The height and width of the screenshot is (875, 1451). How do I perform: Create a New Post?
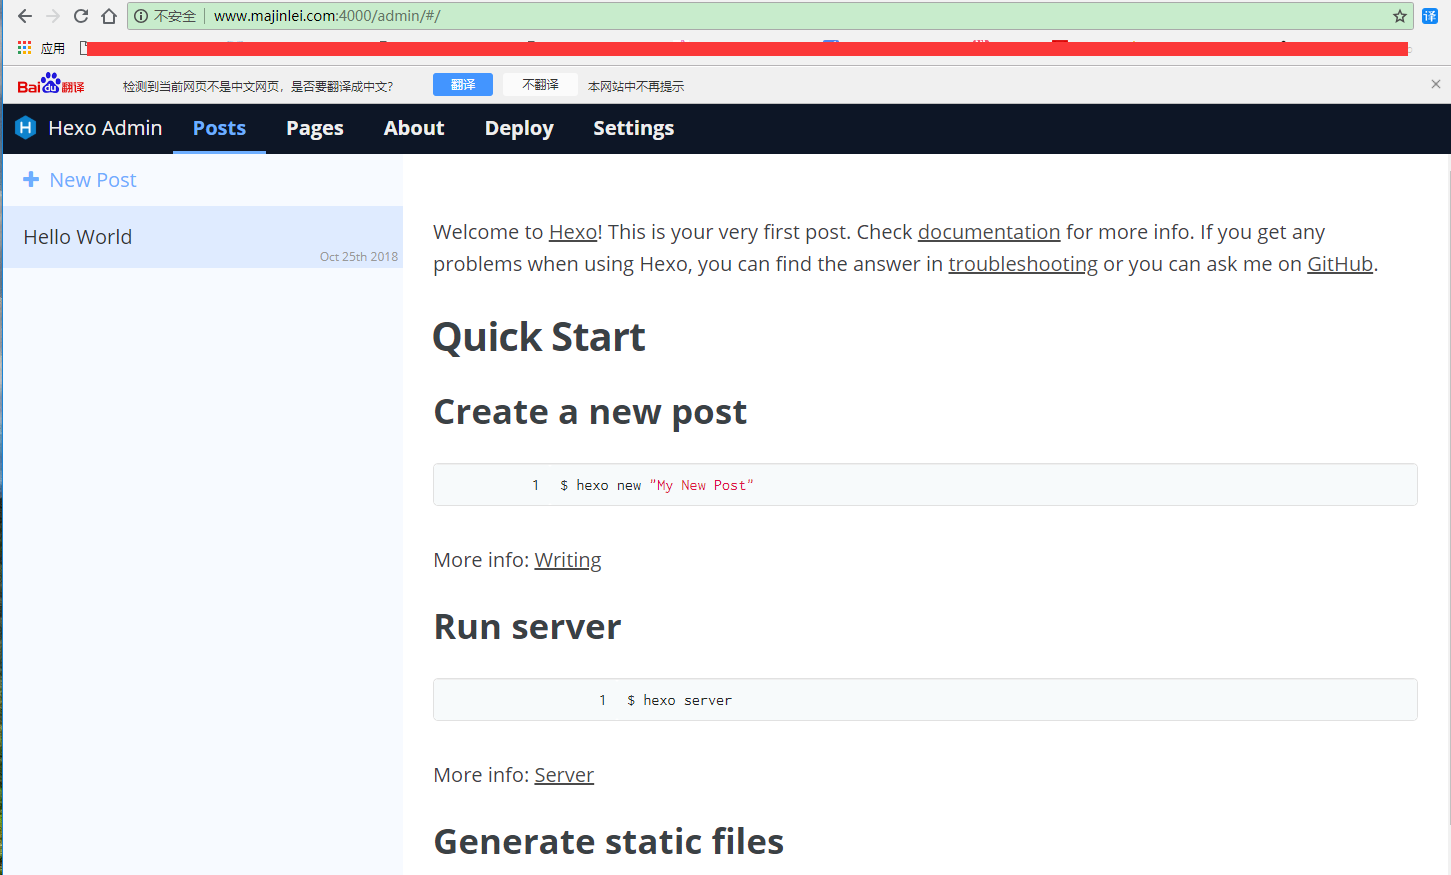93,180
